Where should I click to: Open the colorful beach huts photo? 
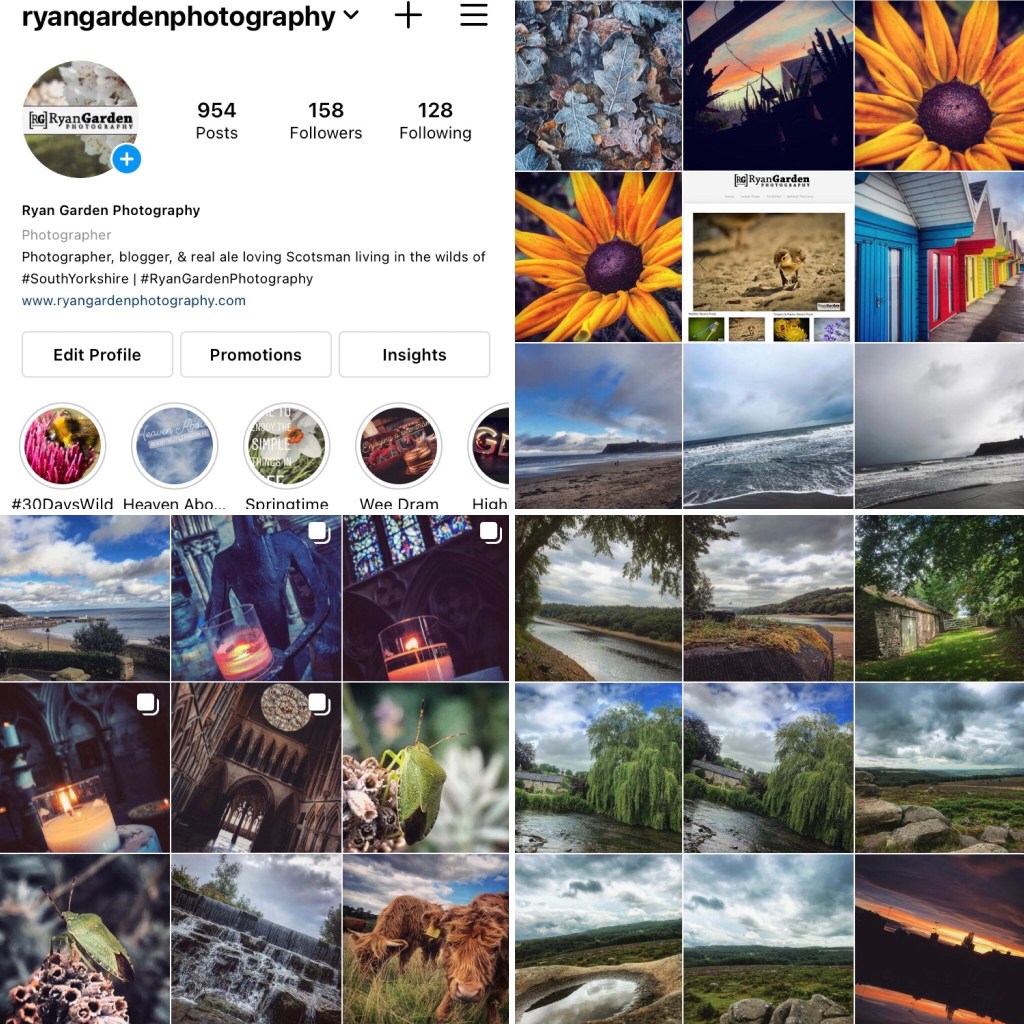coord(939,257)
